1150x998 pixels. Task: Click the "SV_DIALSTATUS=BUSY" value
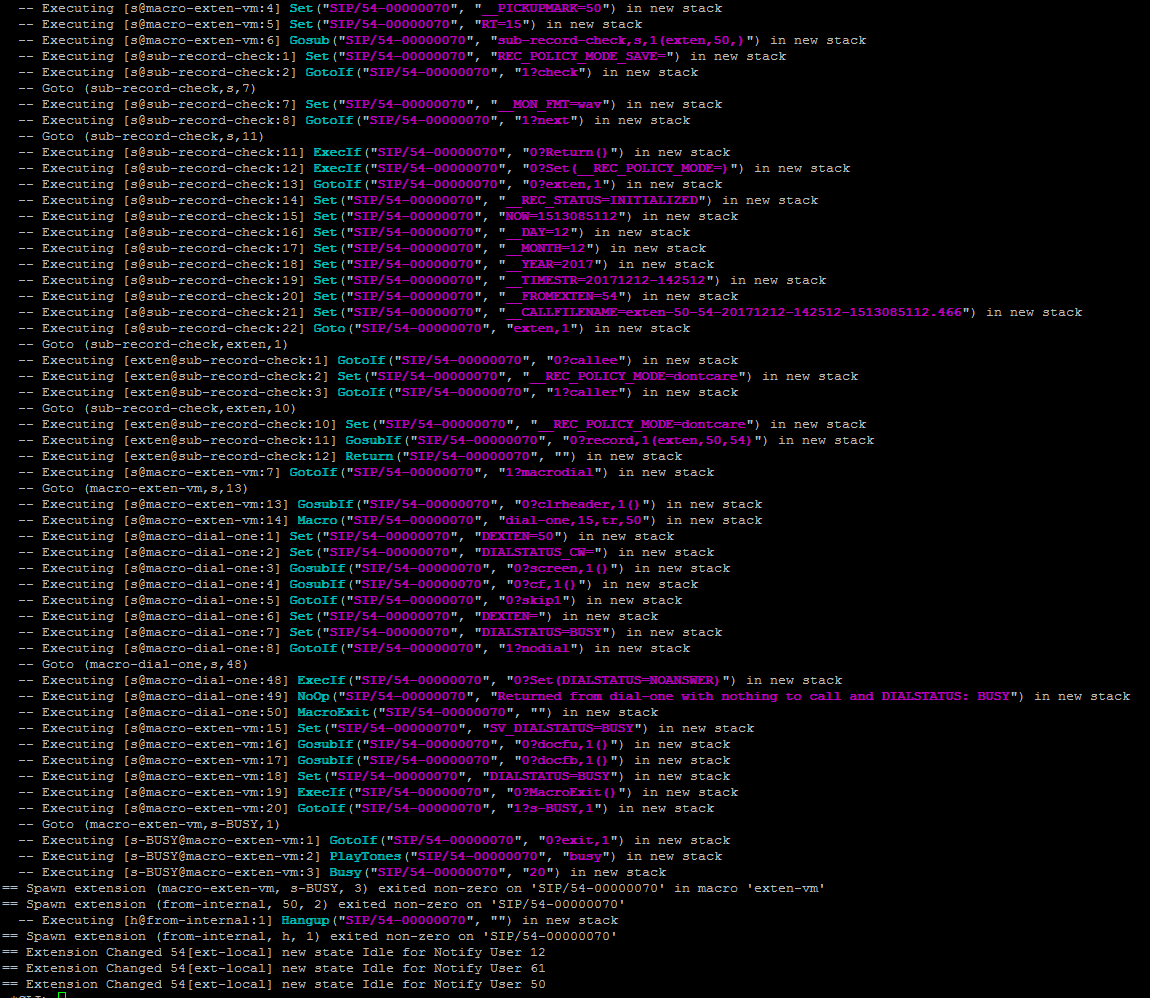point(562,729)
